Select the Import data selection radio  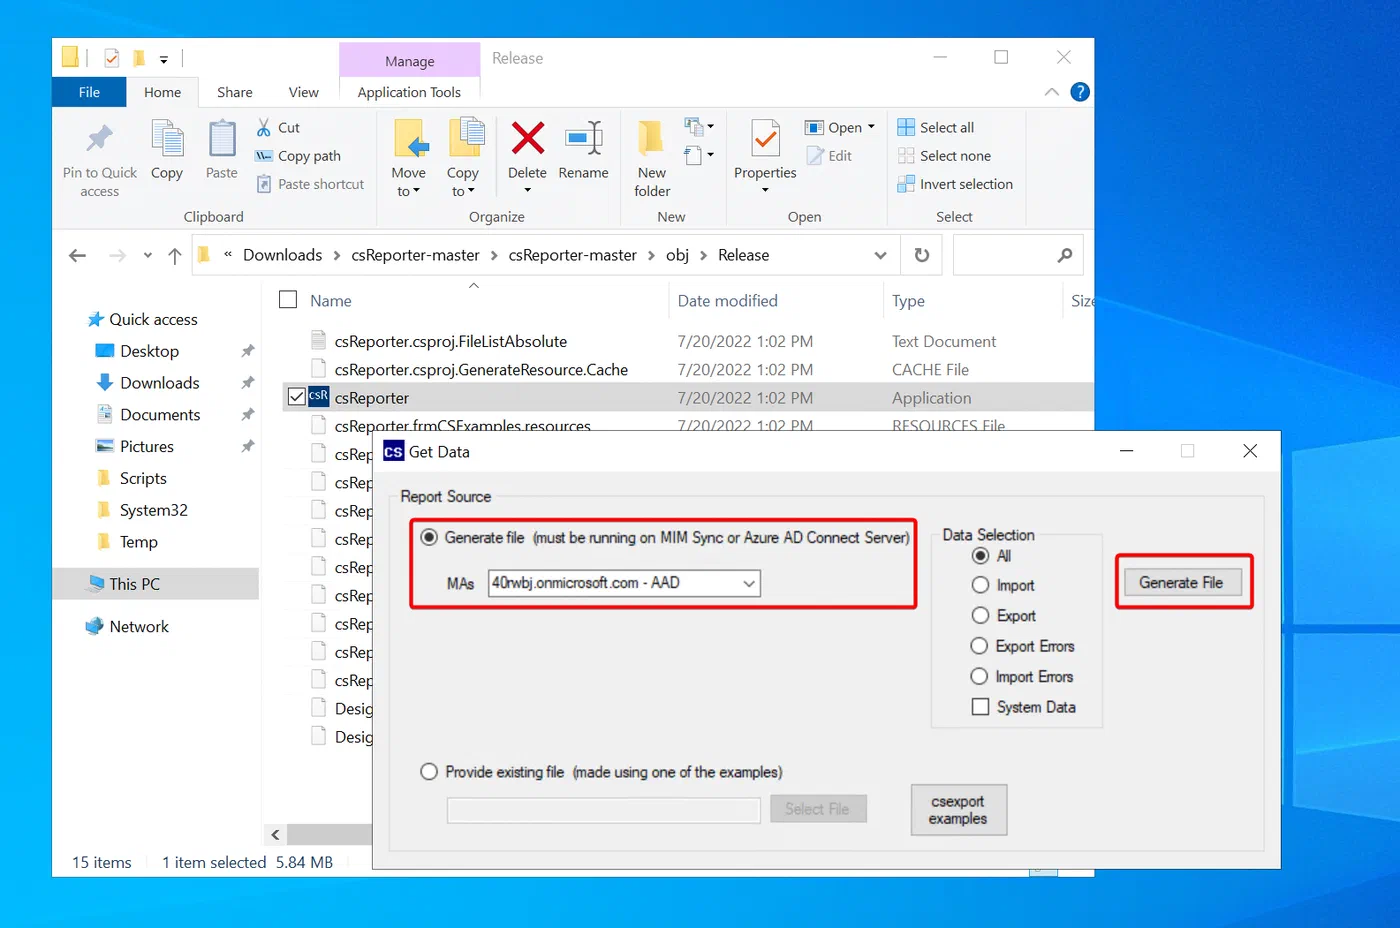tap(980, 585)
